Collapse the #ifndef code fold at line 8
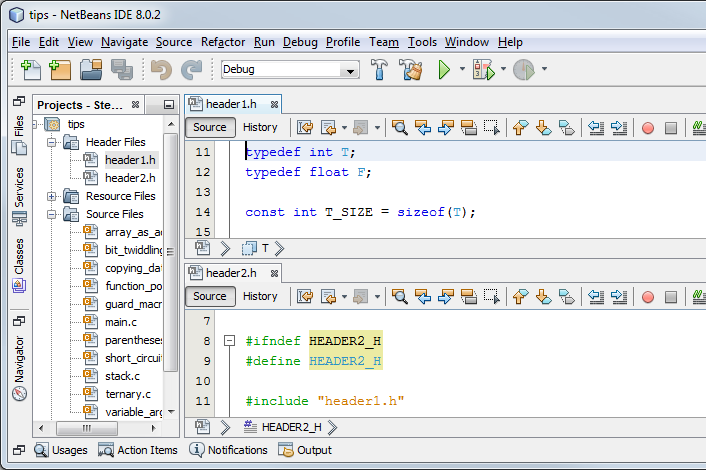The image size is (706, 470). coord(229,341)
